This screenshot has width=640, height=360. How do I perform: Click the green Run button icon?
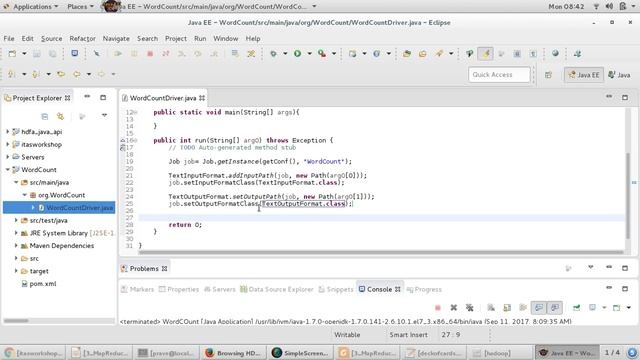point(298,53)
